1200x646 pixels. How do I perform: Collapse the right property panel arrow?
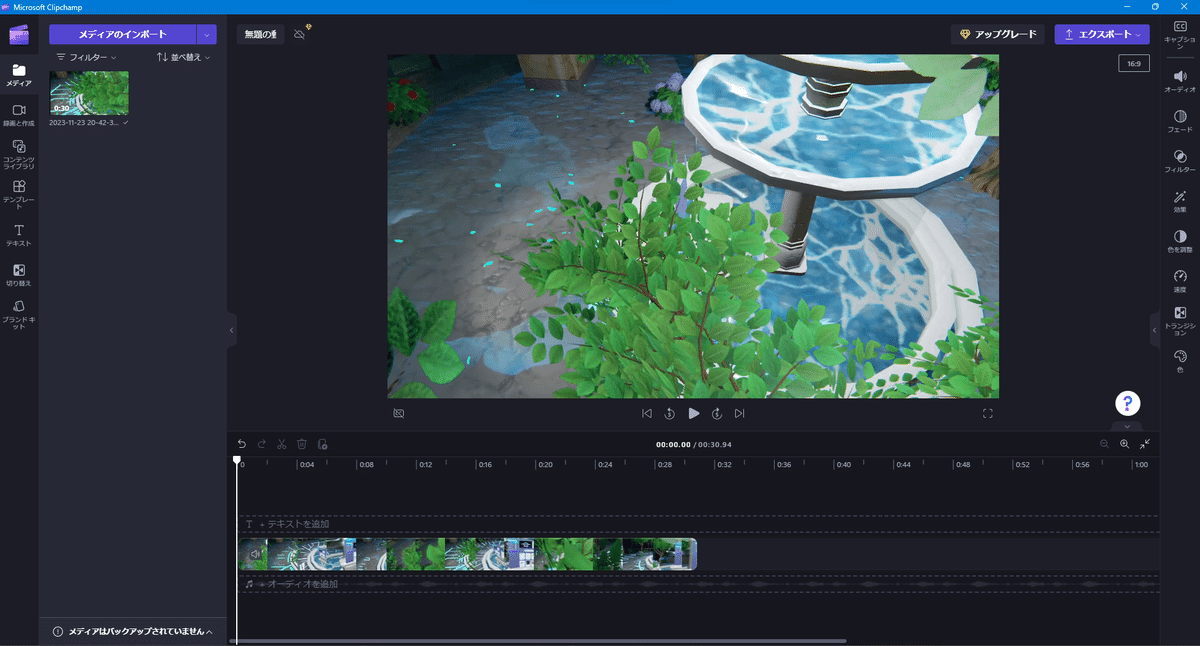(1154, 330)
